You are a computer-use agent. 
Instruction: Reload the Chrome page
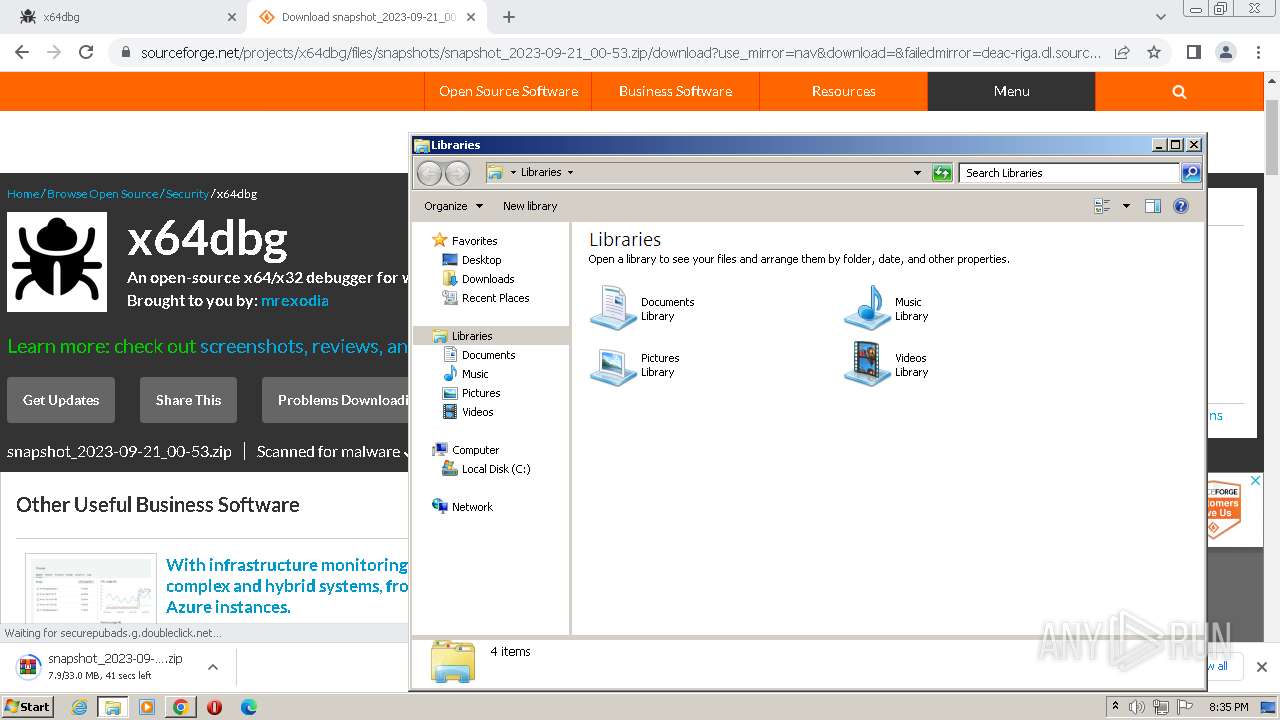tap(86, 52)
